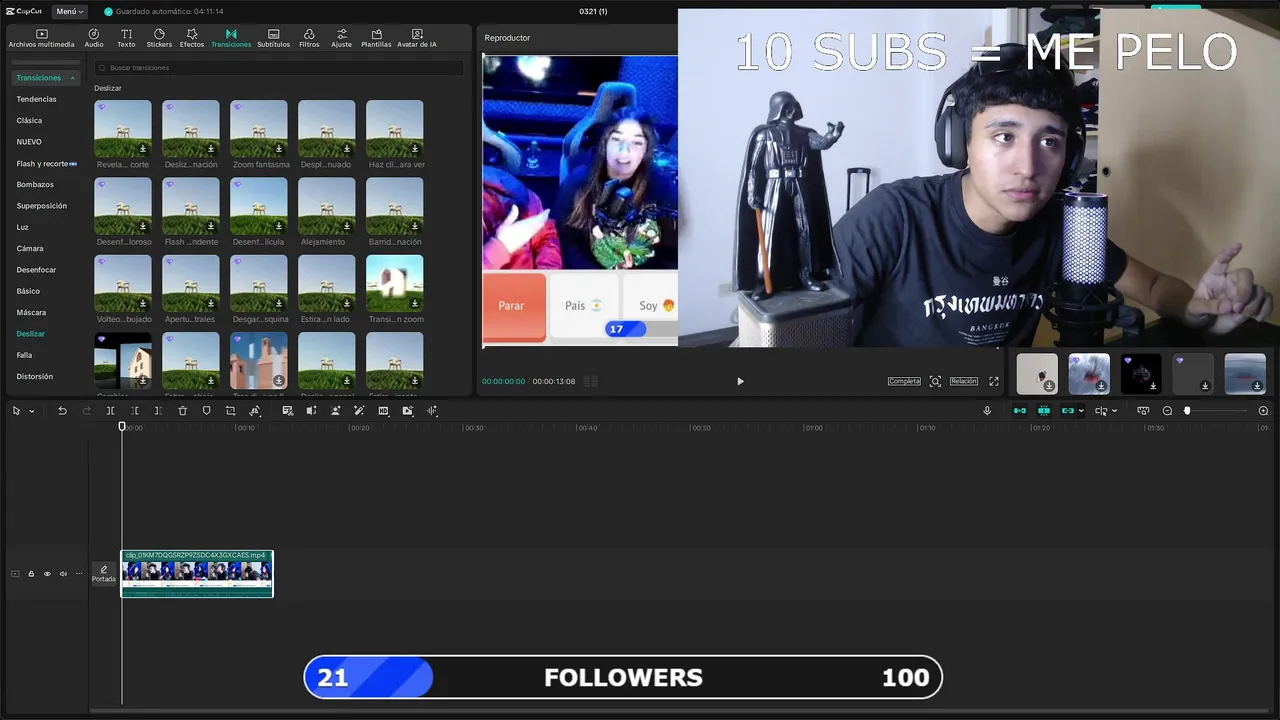
Task: Switch to the Audio tab
Action: click(94, 38)
